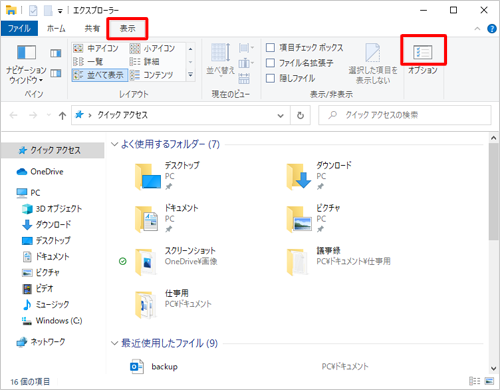Switch to large icons view in status bar
Viewport: 500px width, 390px height.
pyautogui.click(x=489, y=381)
